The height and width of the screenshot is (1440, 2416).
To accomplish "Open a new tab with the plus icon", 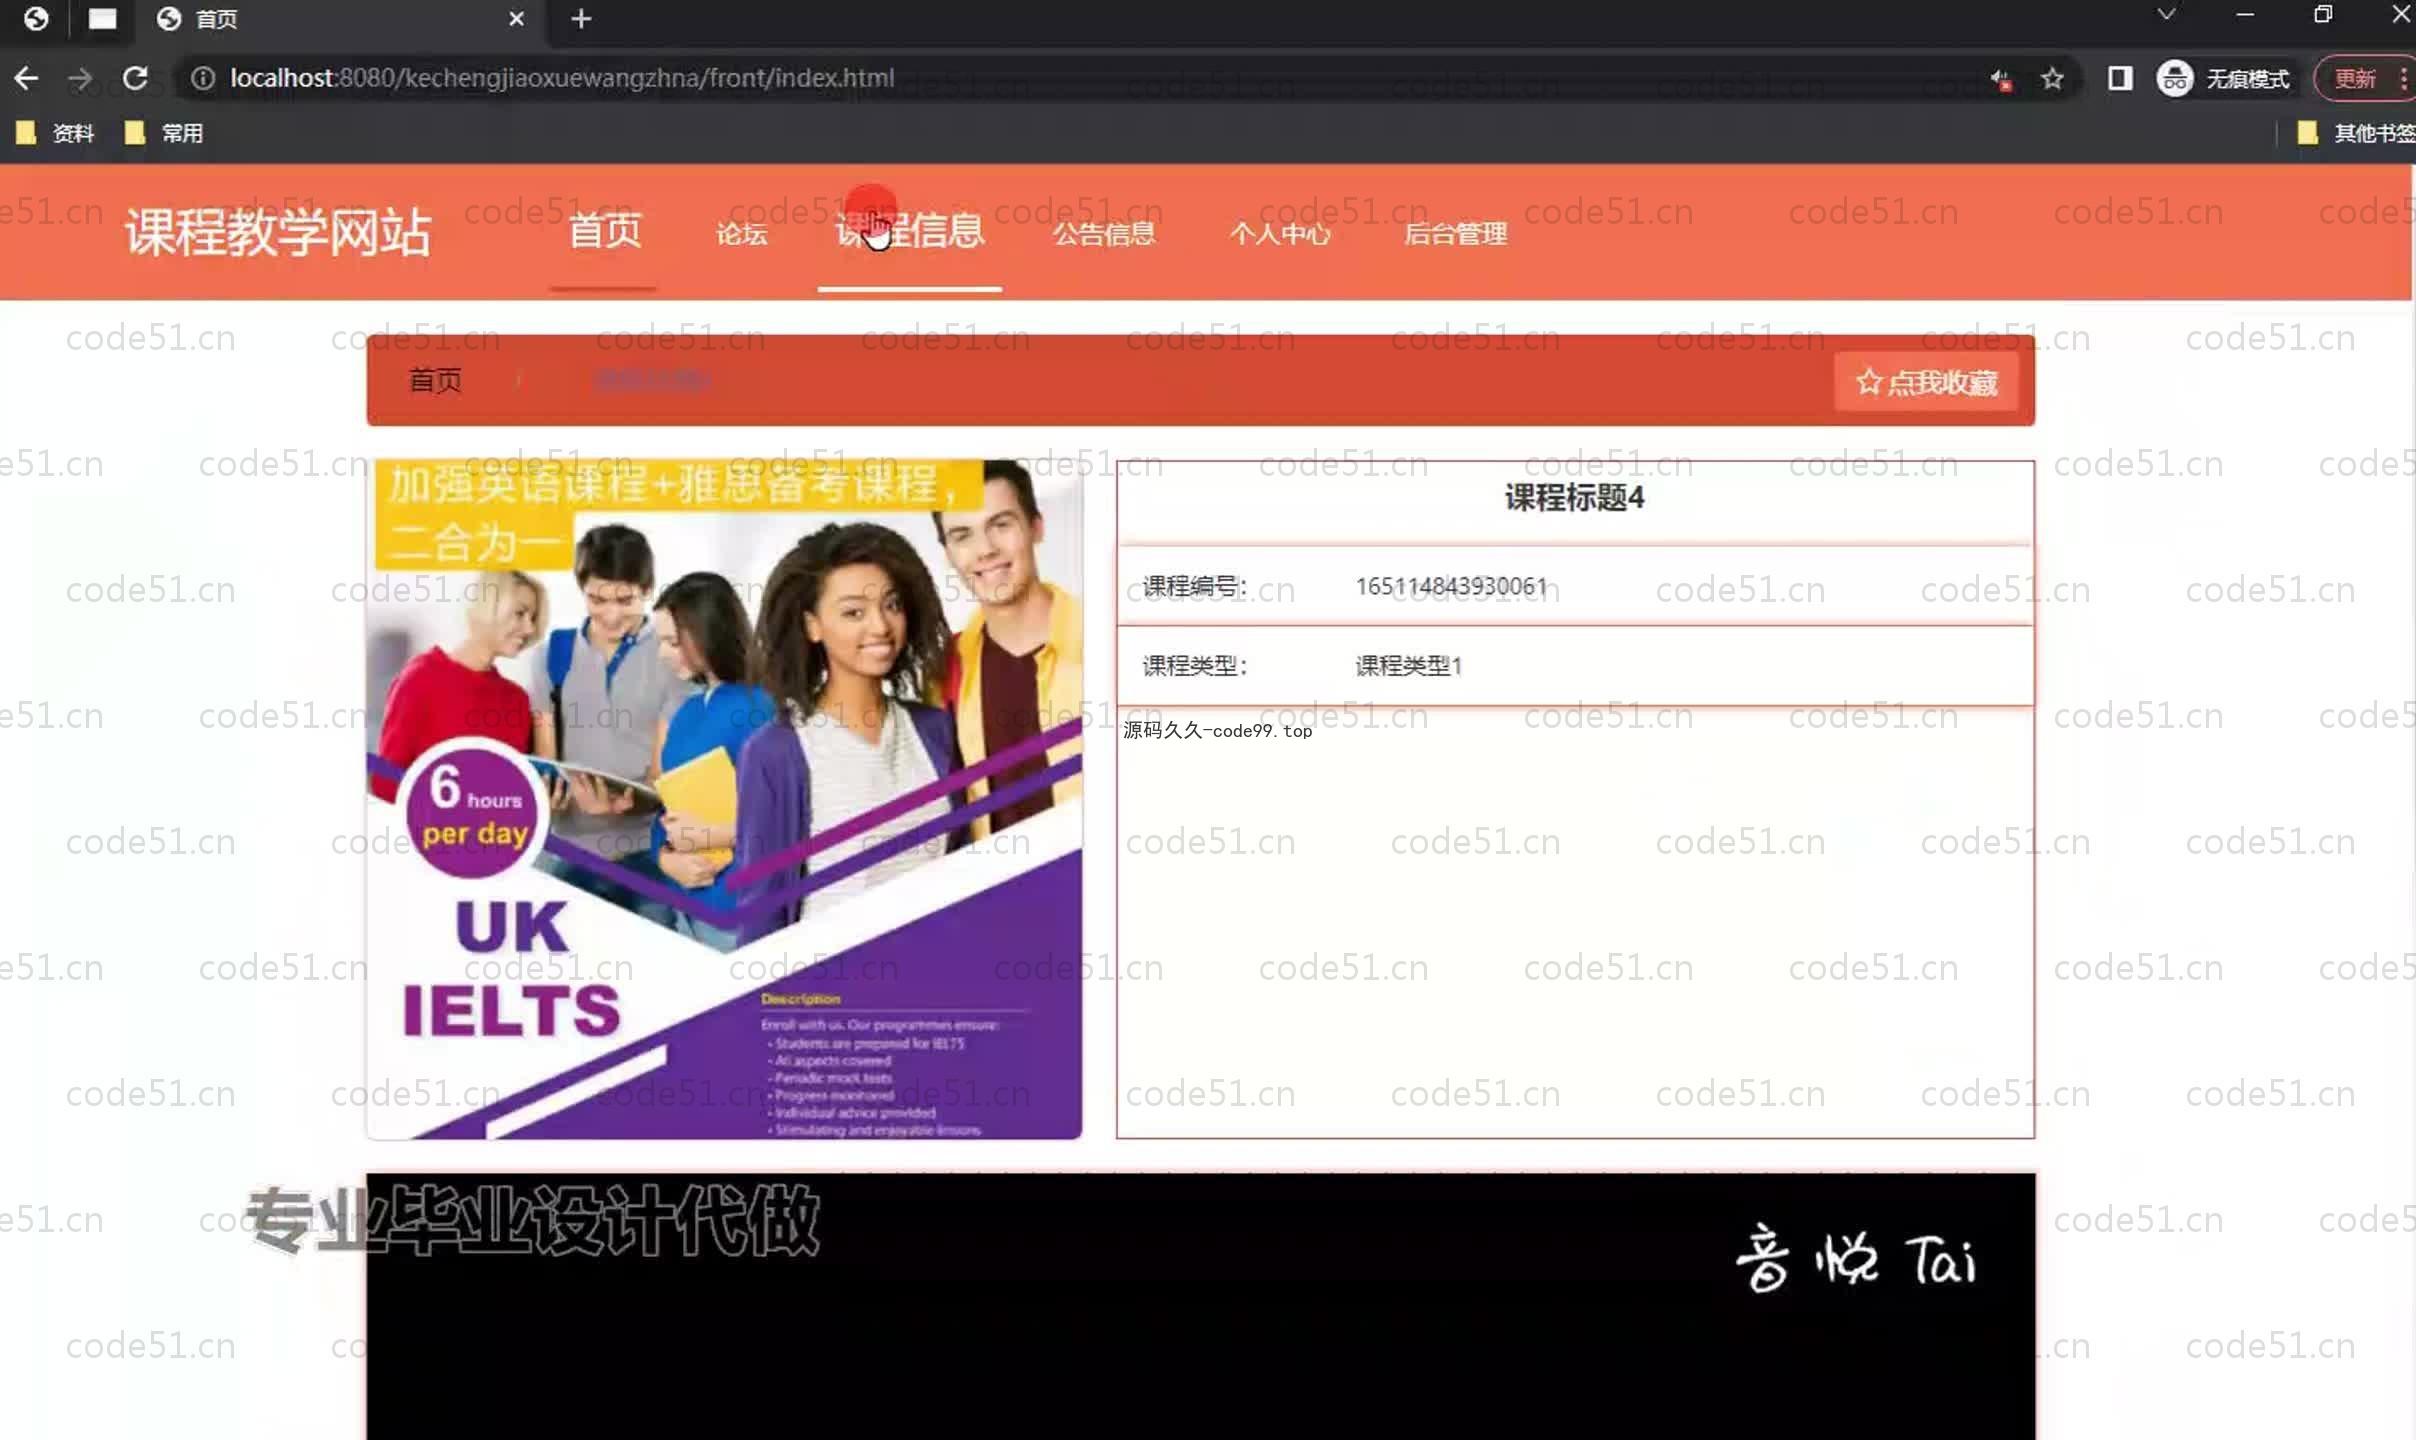I will 581,19.
